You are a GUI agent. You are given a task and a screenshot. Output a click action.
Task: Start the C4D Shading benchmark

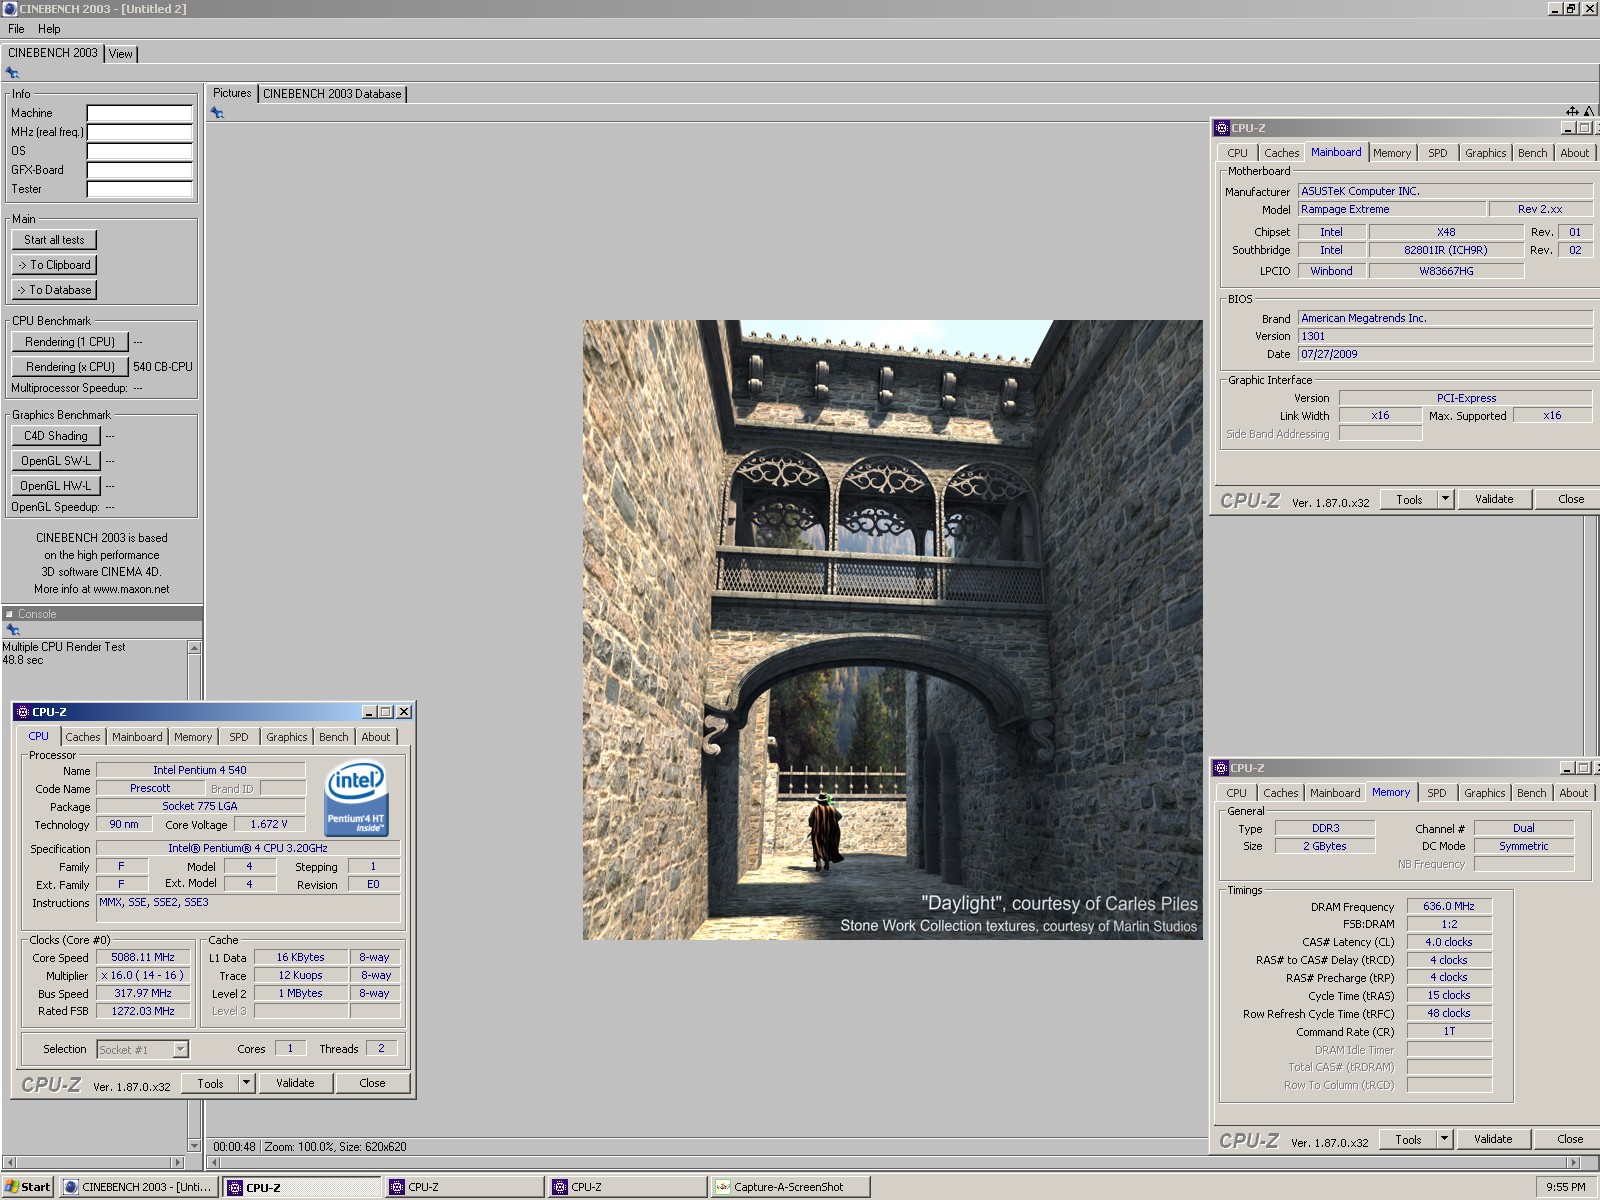click(x=56, y=436)
